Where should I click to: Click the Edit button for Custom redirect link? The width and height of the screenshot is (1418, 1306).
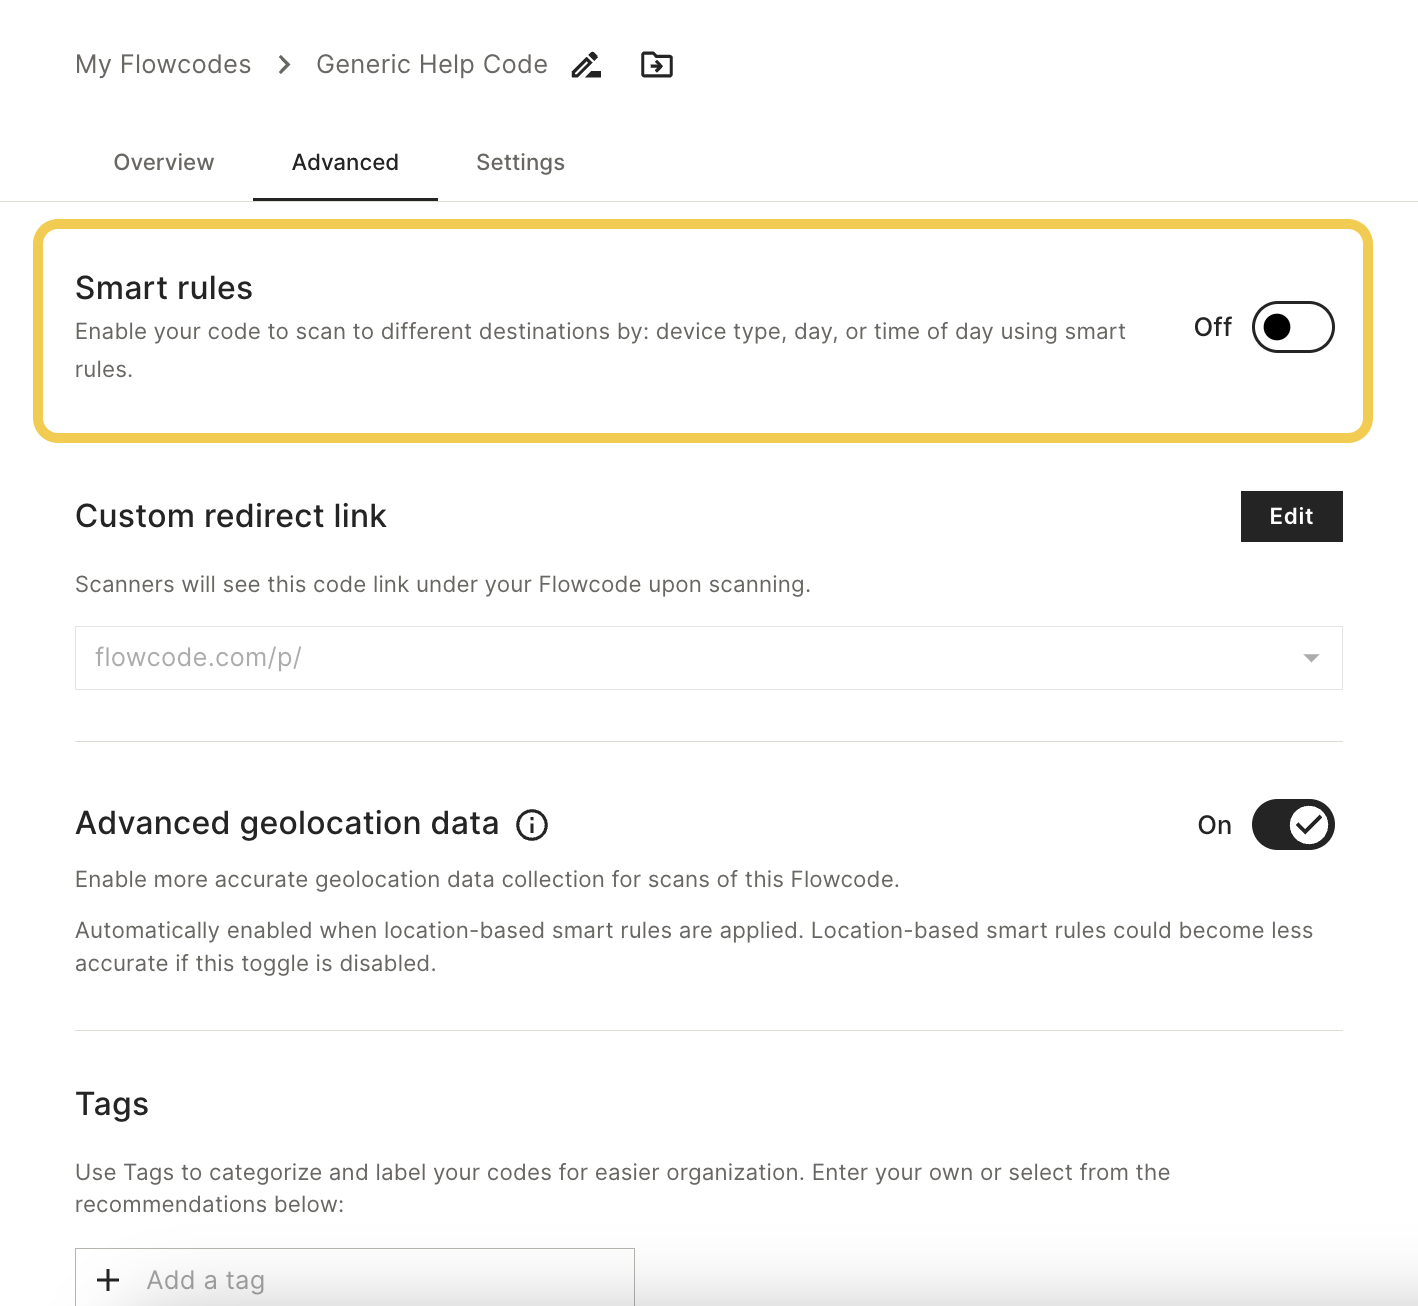point(1291,516)
